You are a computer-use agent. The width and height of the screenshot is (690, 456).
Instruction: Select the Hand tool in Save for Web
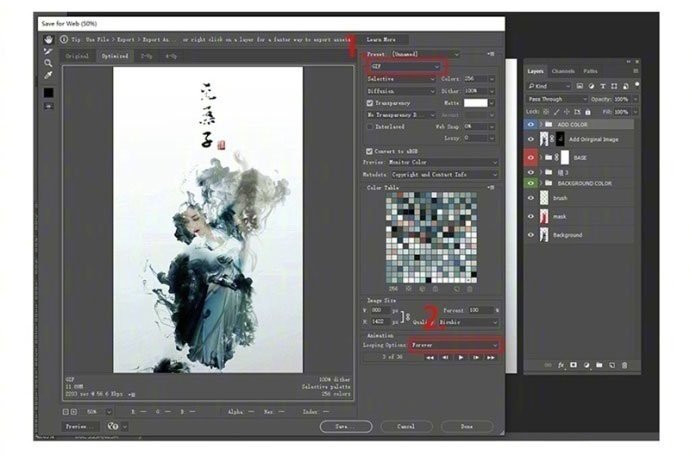point(48,39)
